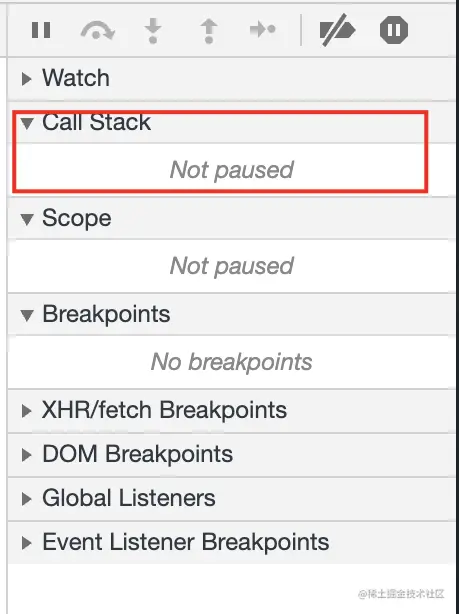Click the Call Stack header label
The width and height of the screenshot is (459, 614).
[x=96, y=122]
